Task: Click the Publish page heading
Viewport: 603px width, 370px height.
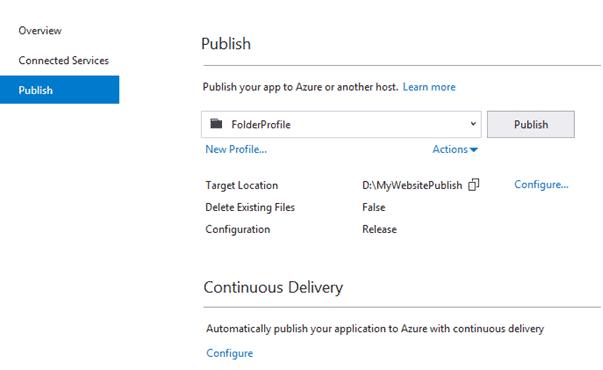Action: click(226, 43)
